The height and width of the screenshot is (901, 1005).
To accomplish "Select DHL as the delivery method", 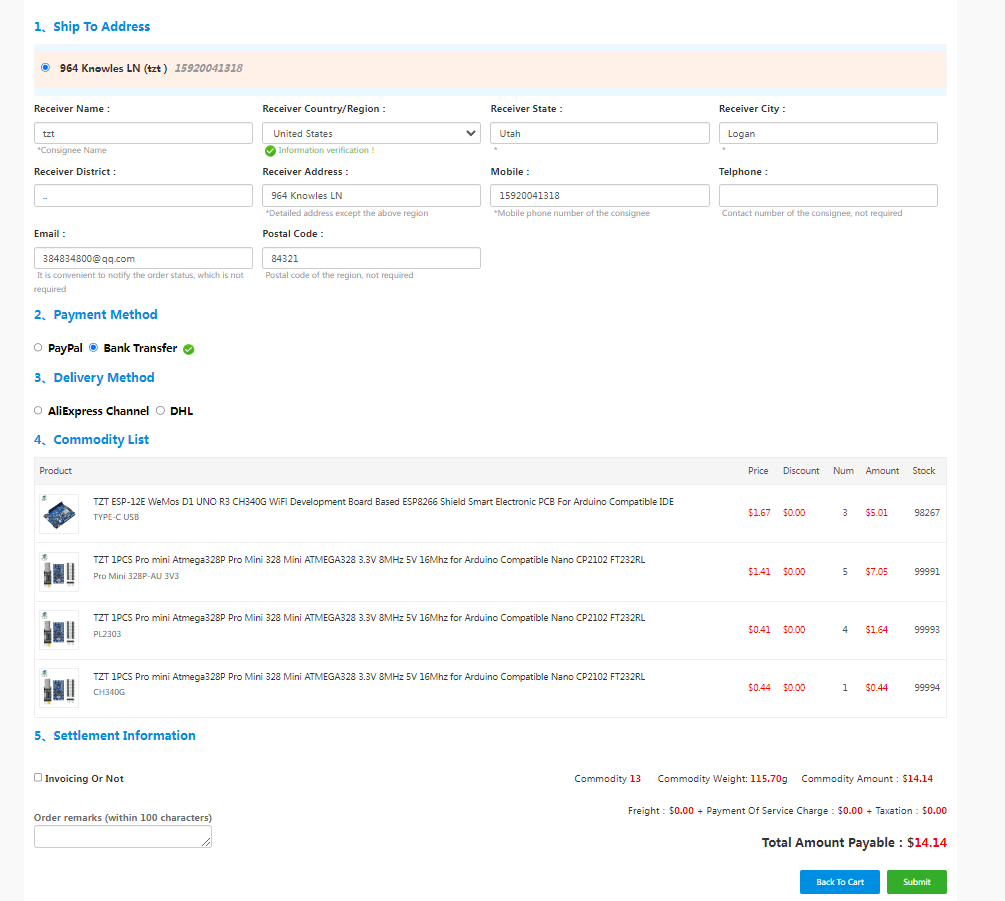I will 160,410.
